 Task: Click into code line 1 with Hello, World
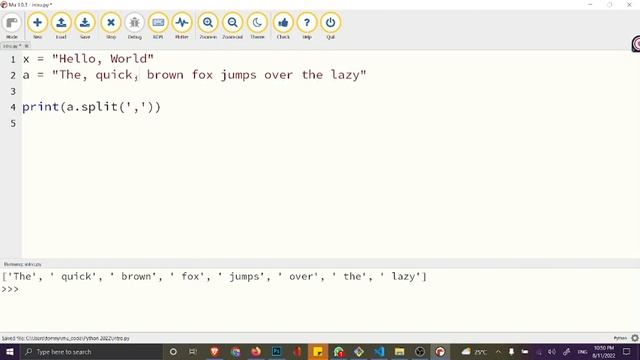[x=88, y=59]
